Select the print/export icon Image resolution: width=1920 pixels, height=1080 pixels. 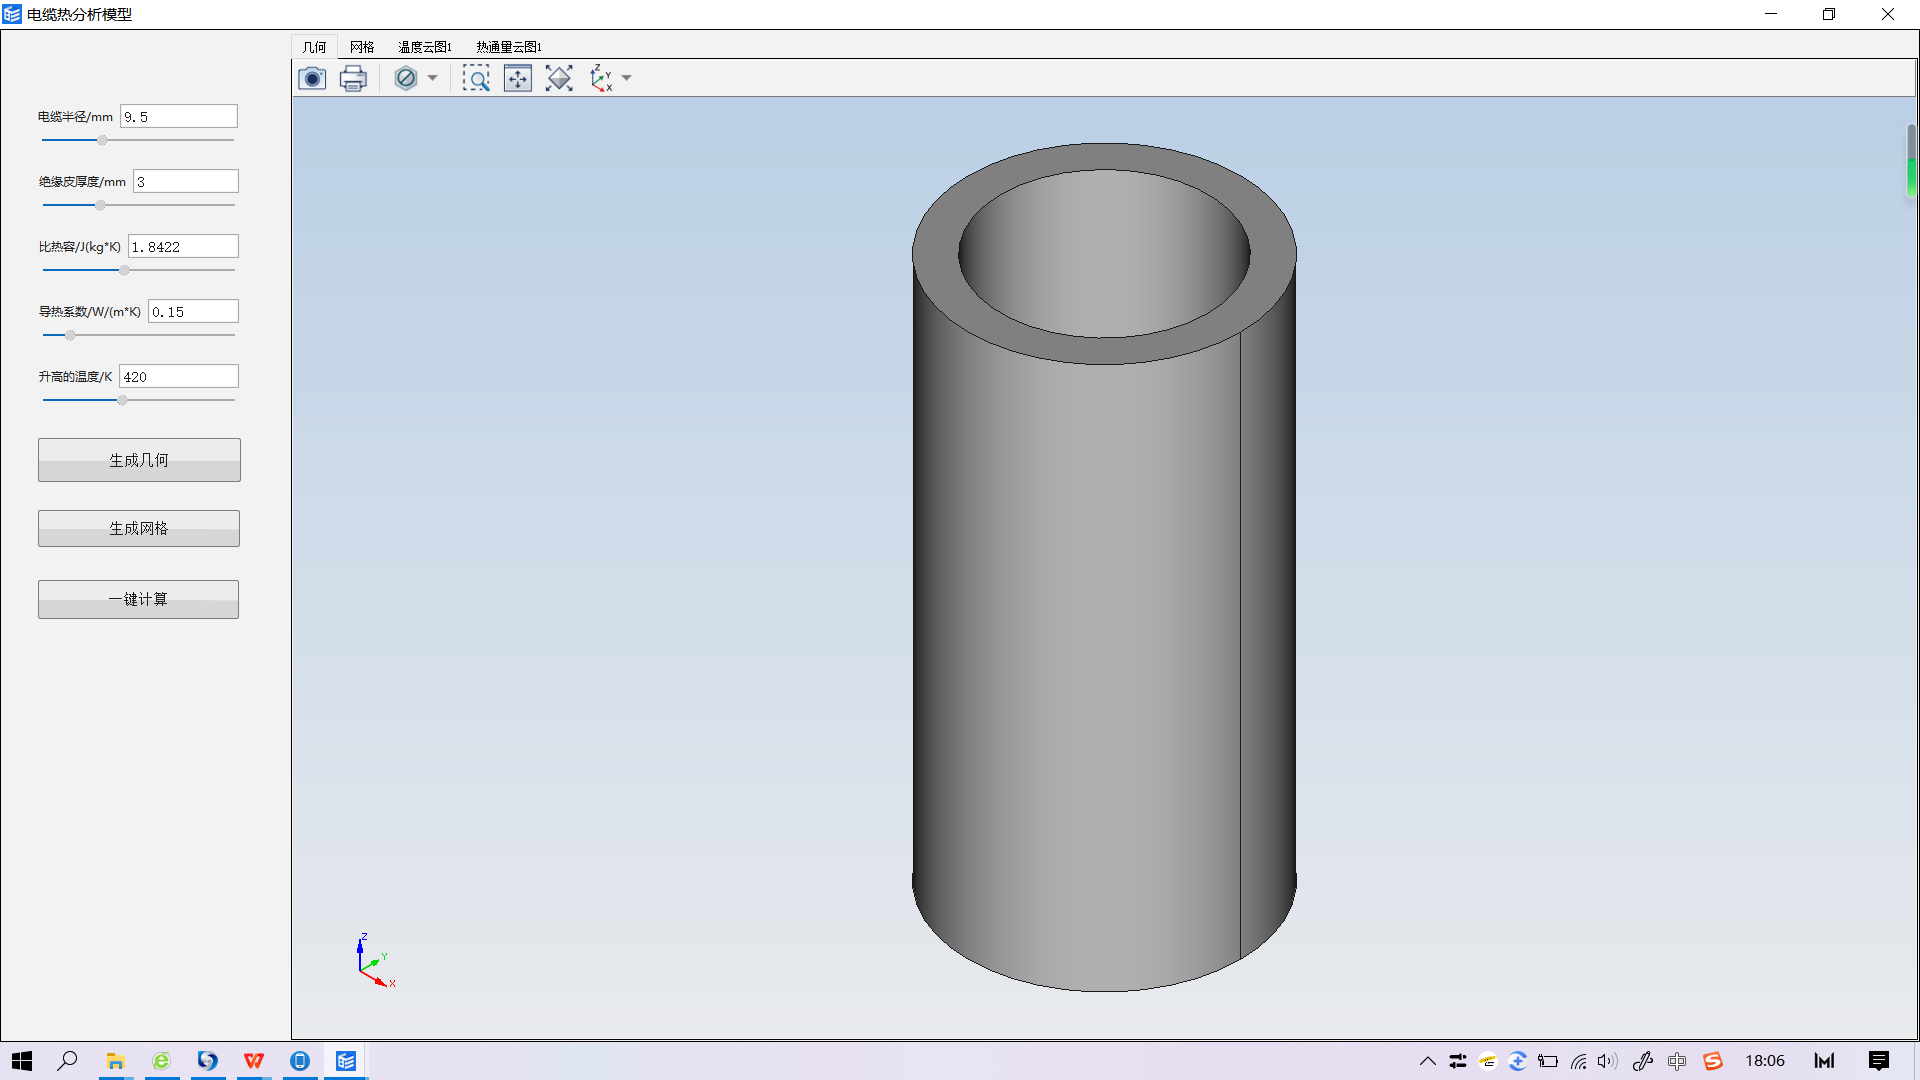352,78
